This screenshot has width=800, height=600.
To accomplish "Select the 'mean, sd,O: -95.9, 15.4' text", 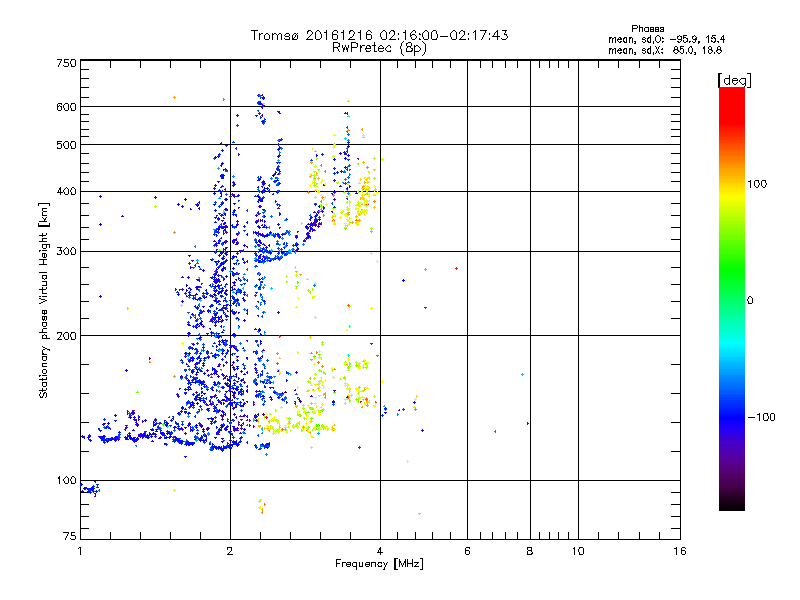I will (x=666, y=39).
